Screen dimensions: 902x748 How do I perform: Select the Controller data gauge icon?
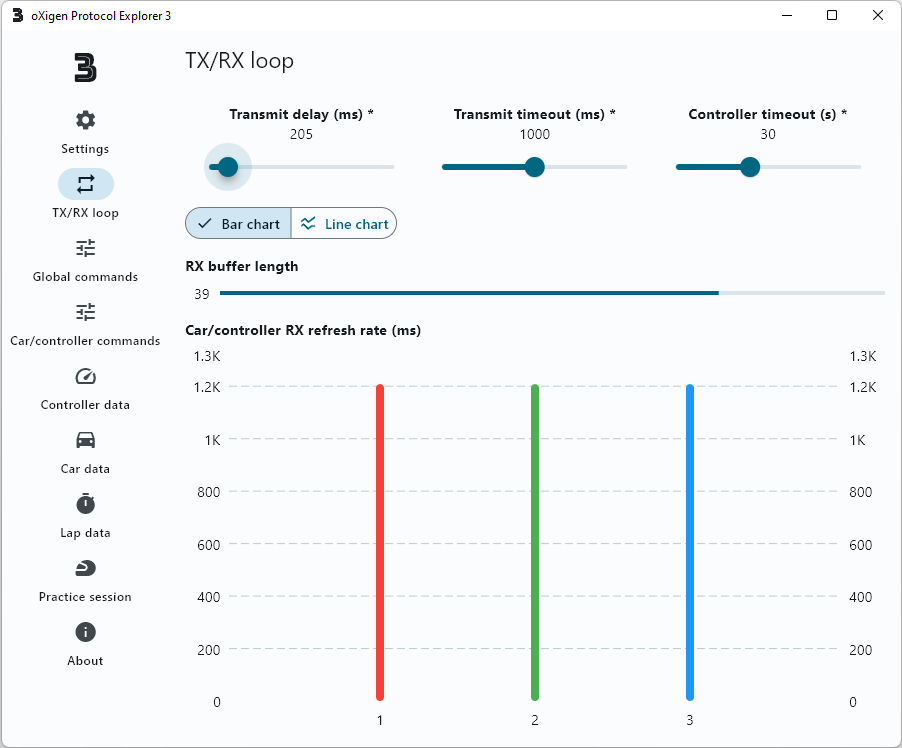point(85,375)
